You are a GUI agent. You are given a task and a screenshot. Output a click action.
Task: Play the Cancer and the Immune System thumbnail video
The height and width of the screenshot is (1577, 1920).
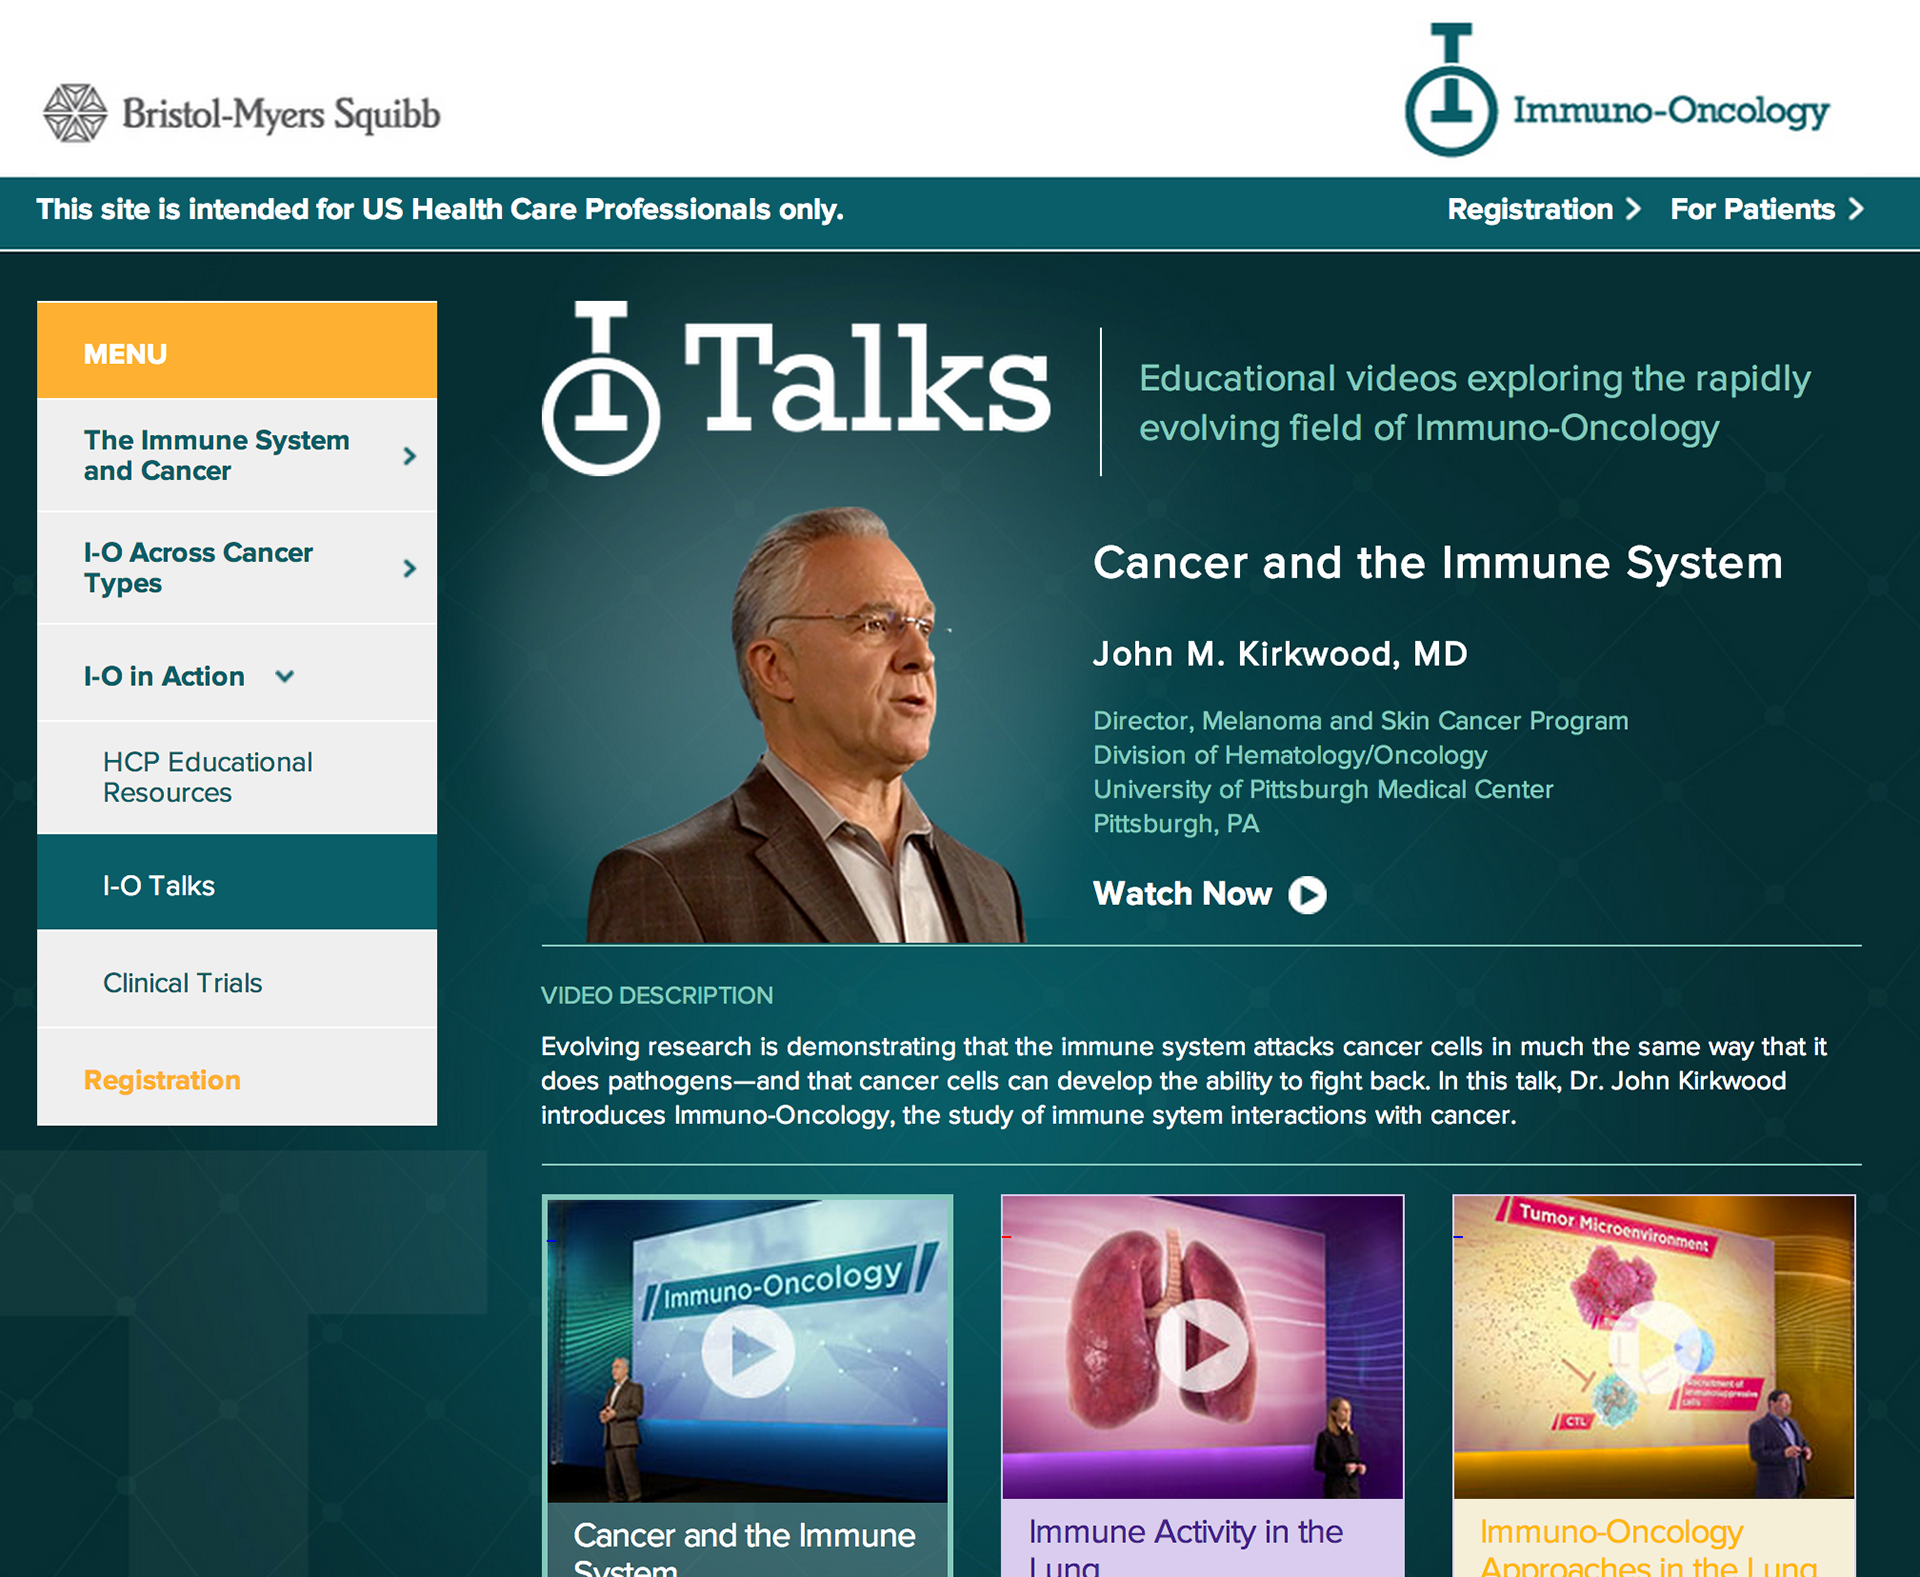tap(747, 1350)
